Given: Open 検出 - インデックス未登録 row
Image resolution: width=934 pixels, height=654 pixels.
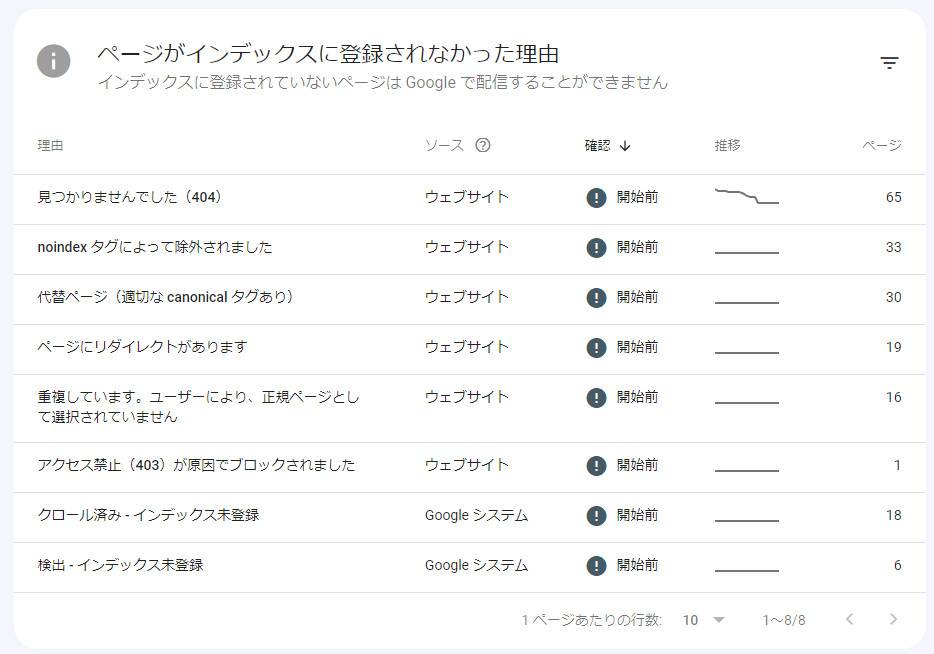Looking at the screenshot, I should 120,566.
